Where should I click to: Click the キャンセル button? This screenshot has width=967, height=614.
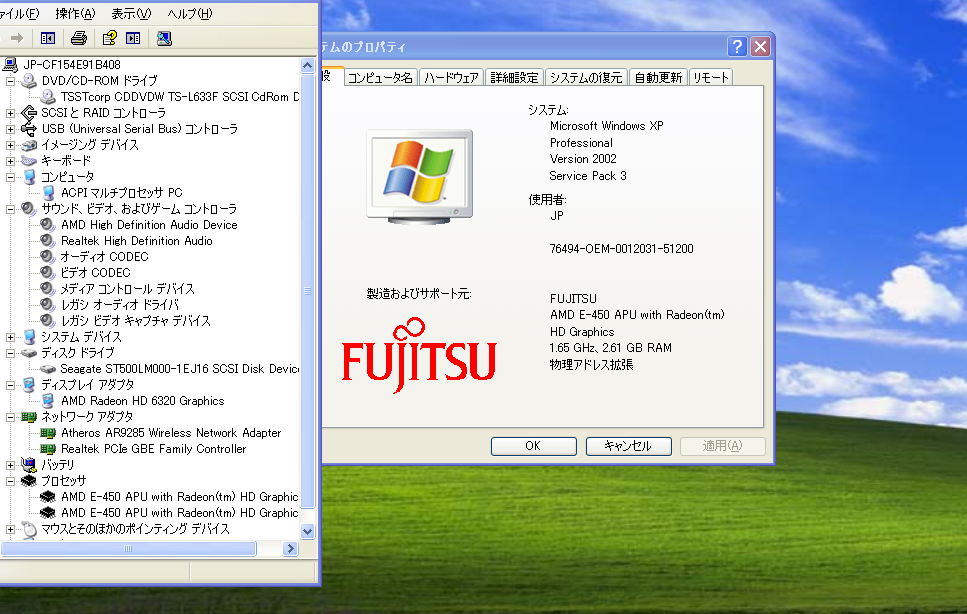click(628, 446)
